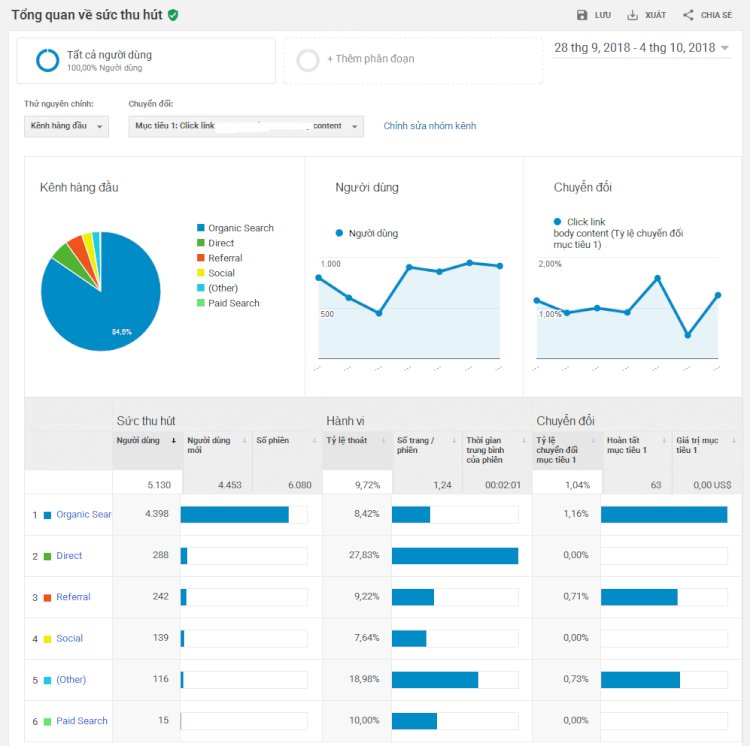The width and height of the screenshot is (750, 746).
Task: Open the Kênh hàng đầu dimension dropdown
Action: (66, 126)
